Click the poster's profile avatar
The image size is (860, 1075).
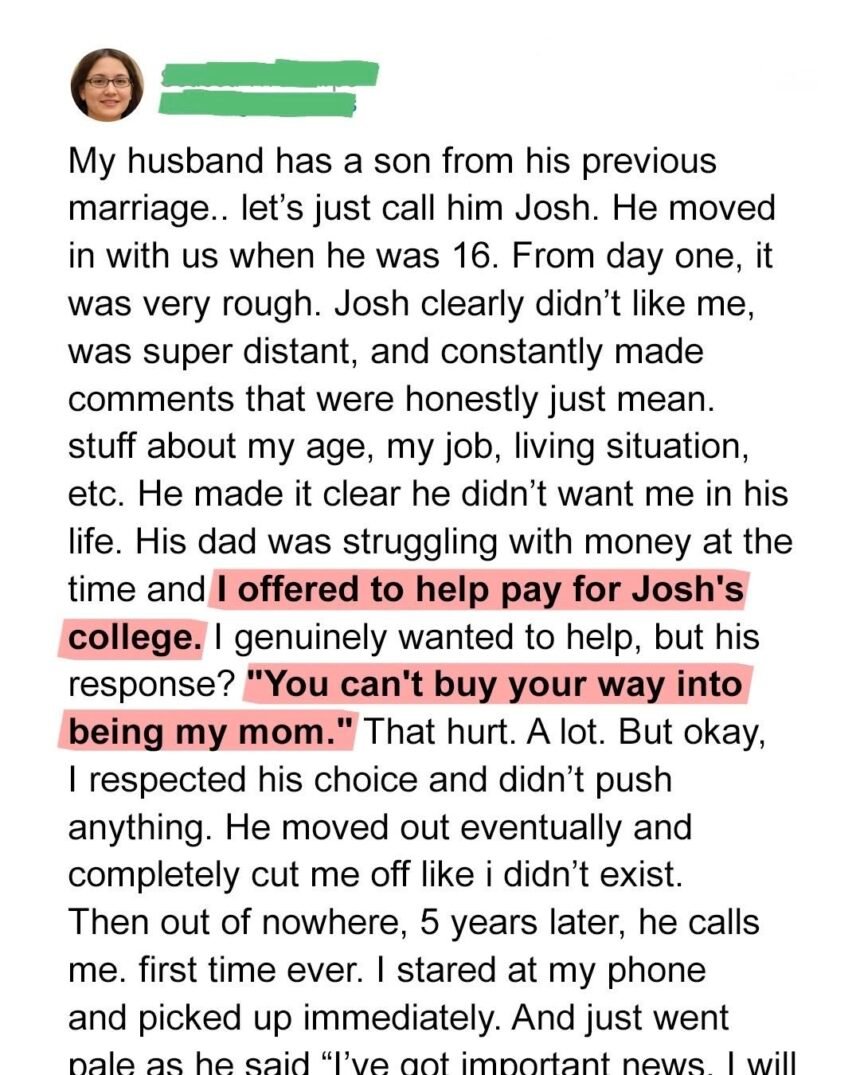107,84
